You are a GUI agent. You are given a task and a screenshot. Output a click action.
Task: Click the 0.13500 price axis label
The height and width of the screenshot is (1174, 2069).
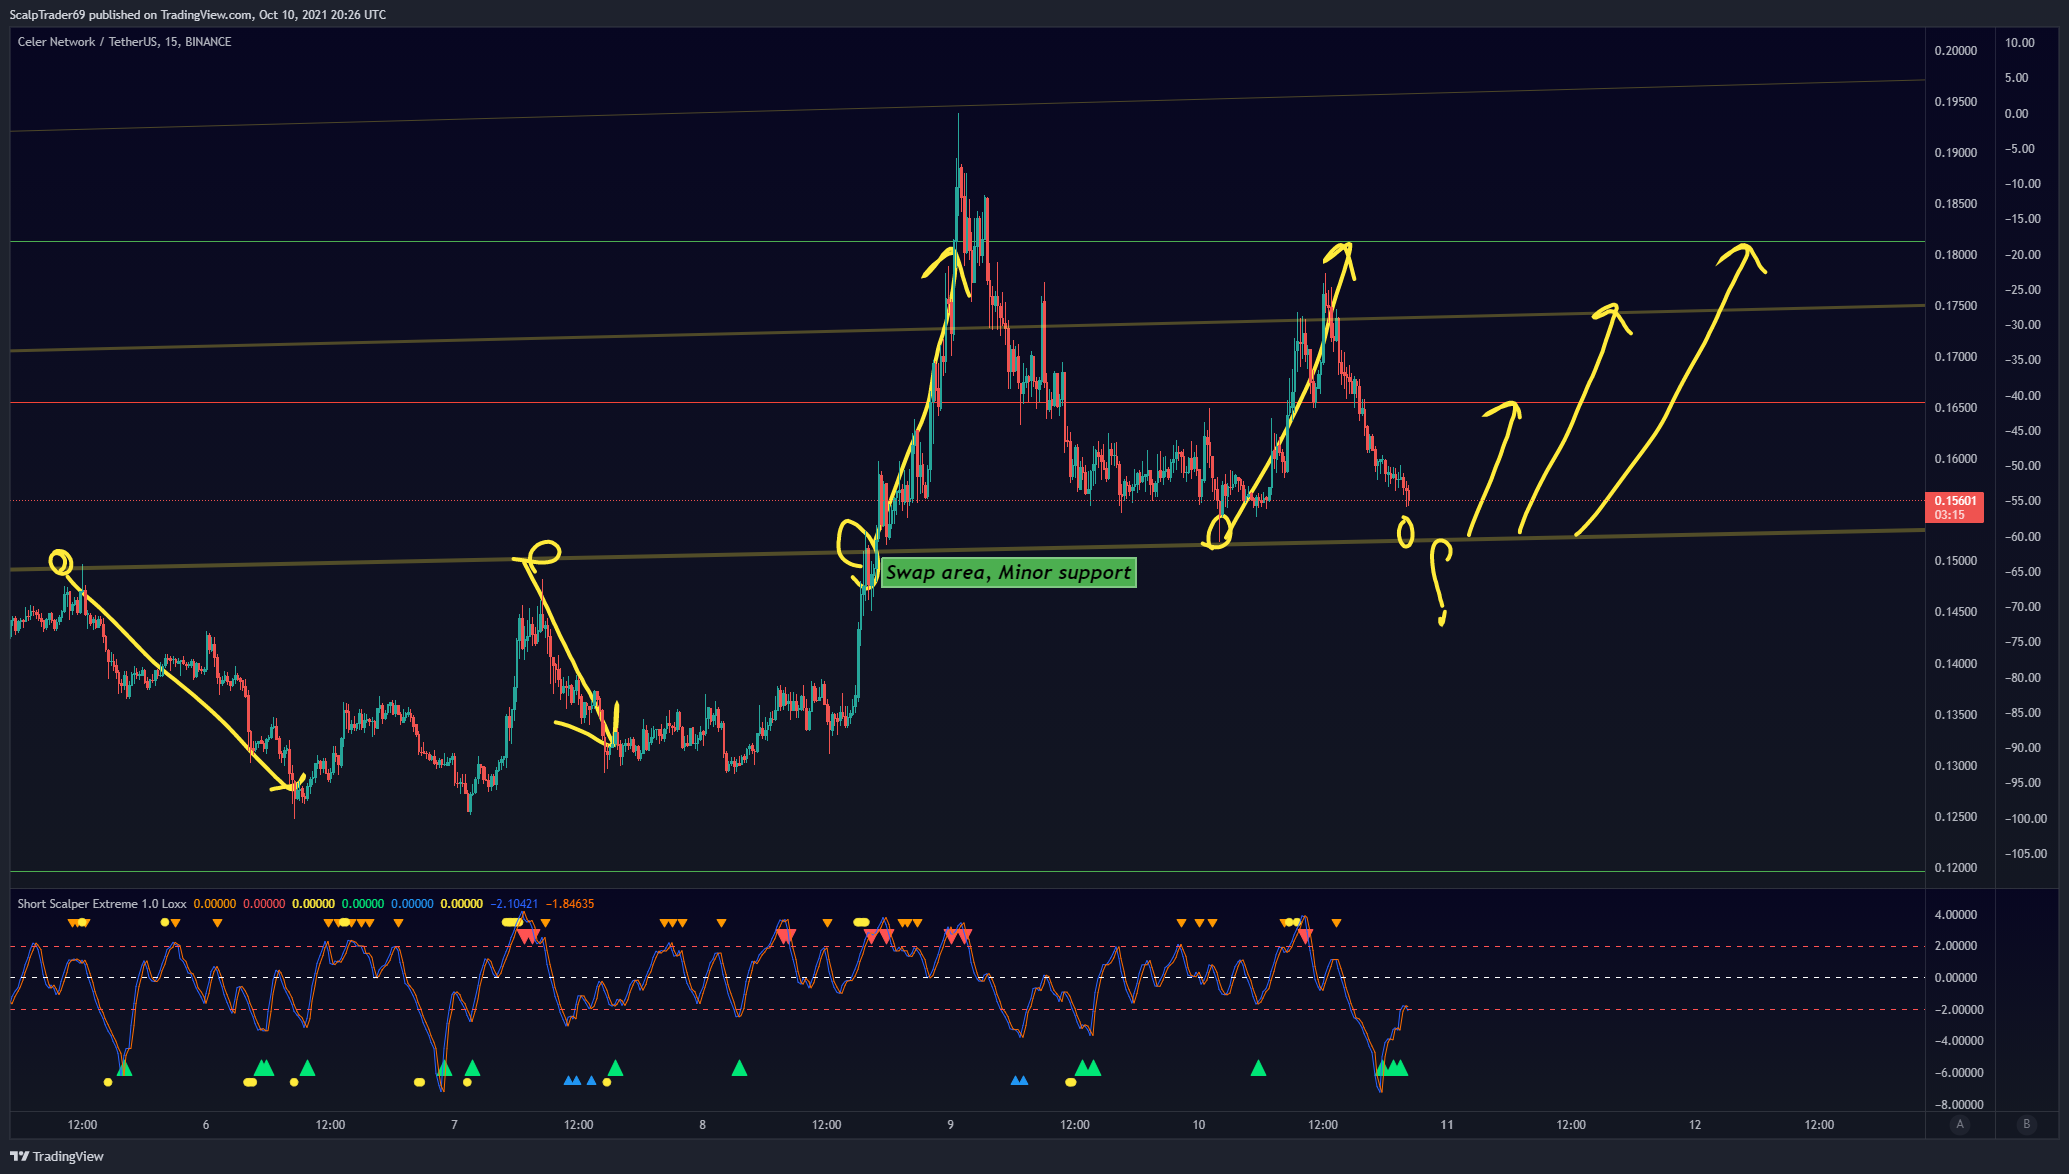click(x=1955, y=715)
